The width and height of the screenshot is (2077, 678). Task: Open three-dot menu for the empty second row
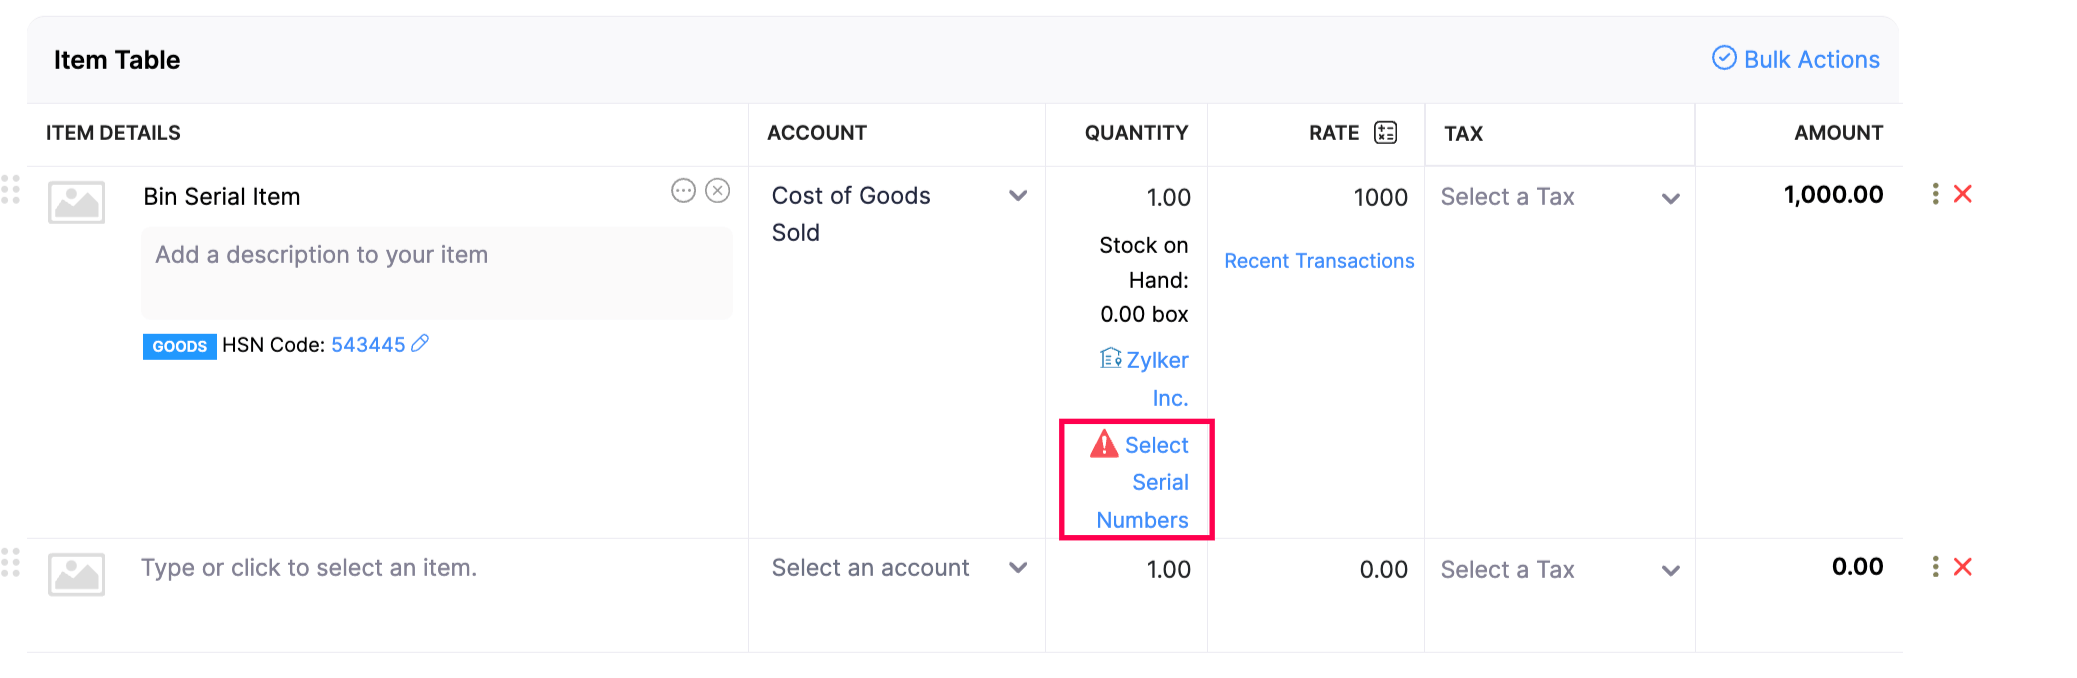1935,567
